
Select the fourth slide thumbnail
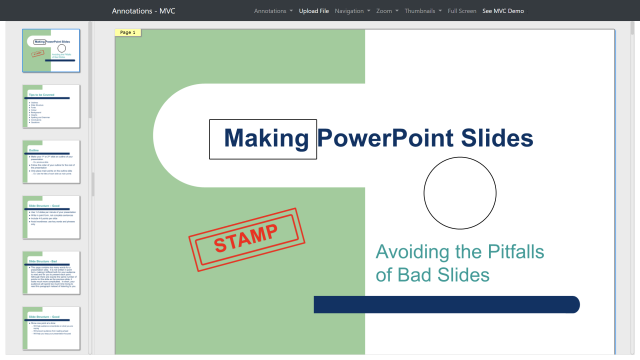pyautogui.click(x=51, y=217)
